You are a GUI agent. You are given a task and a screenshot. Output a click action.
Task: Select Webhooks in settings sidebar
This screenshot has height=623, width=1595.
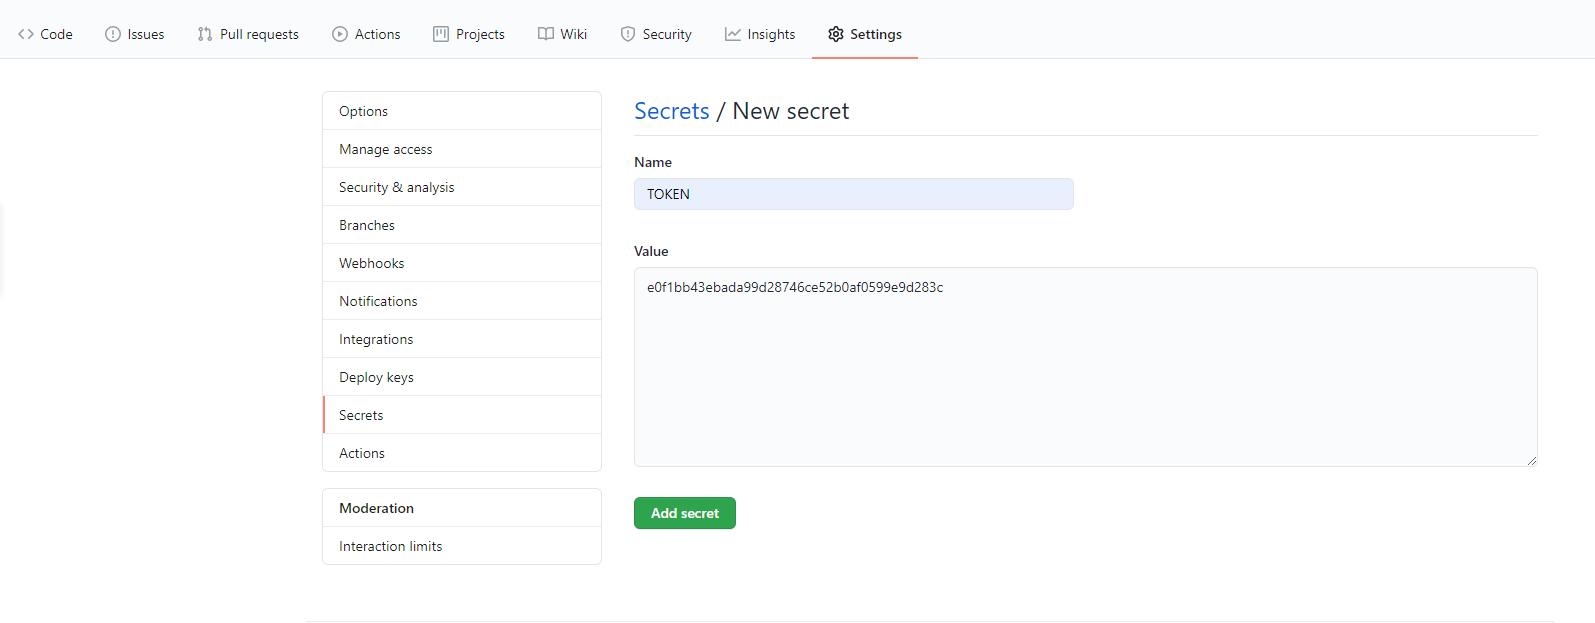pyautogui.click(x=372, y=263)
